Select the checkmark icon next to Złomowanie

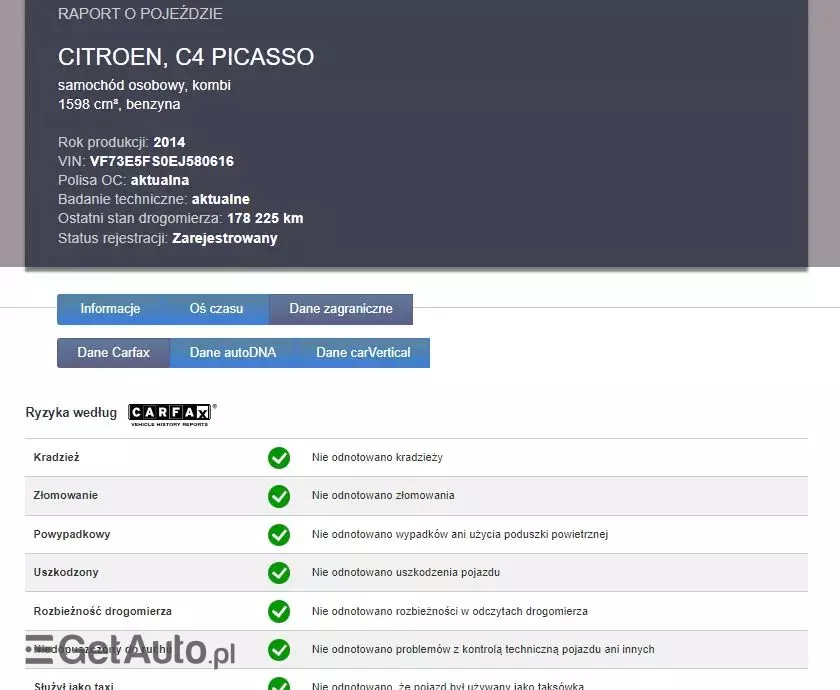point(279,495)
